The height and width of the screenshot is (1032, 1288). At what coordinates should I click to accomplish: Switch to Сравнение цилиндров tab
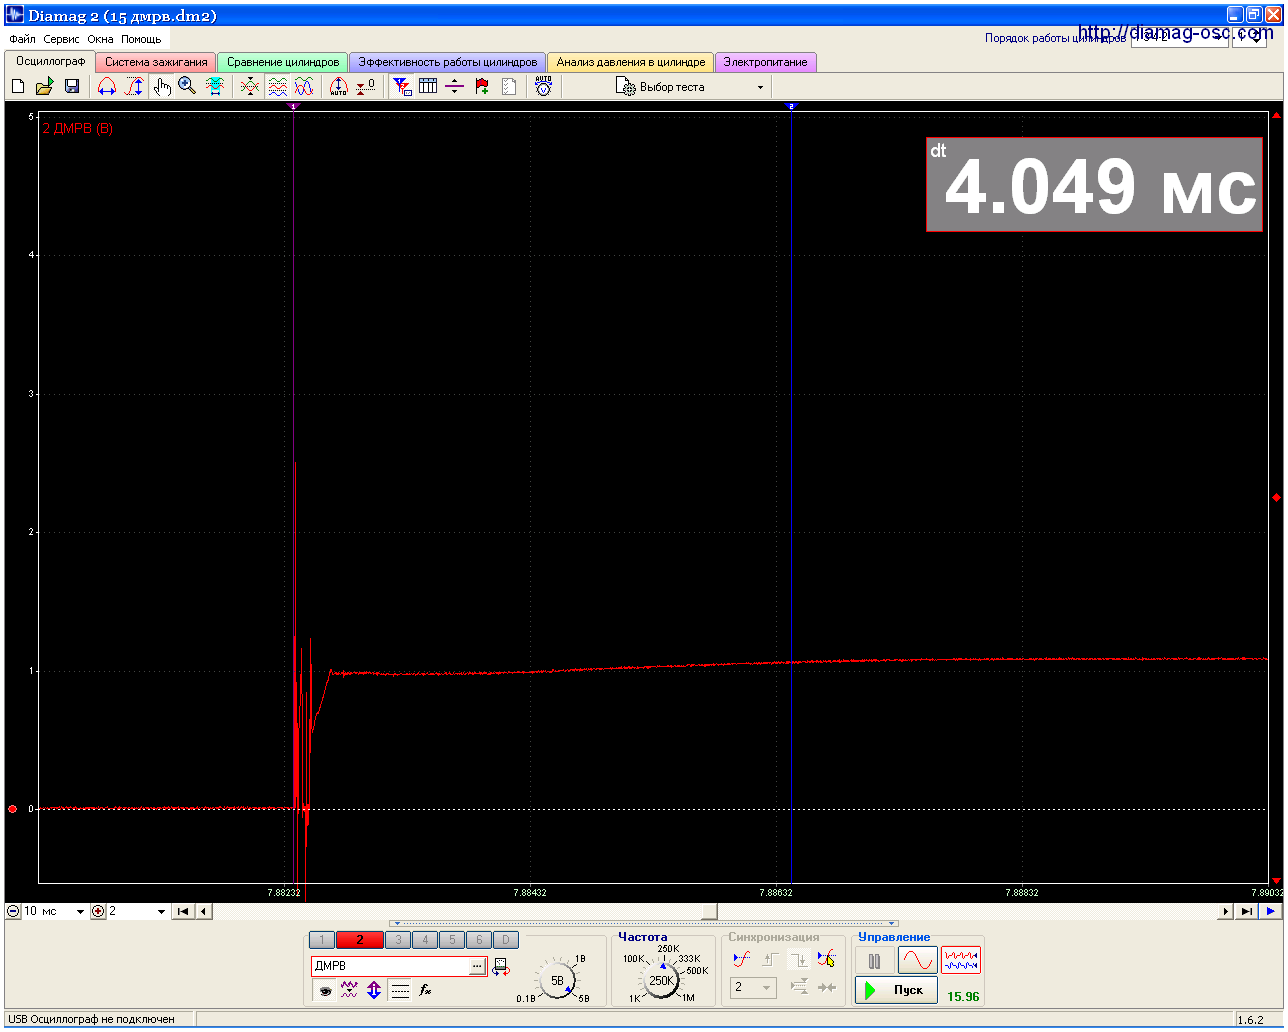coord(283,62)
